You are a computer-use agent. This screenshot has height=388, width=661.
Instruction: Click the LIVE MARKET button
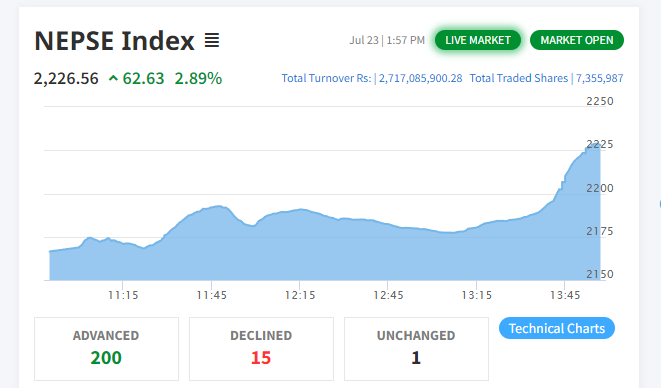point(478,40)
